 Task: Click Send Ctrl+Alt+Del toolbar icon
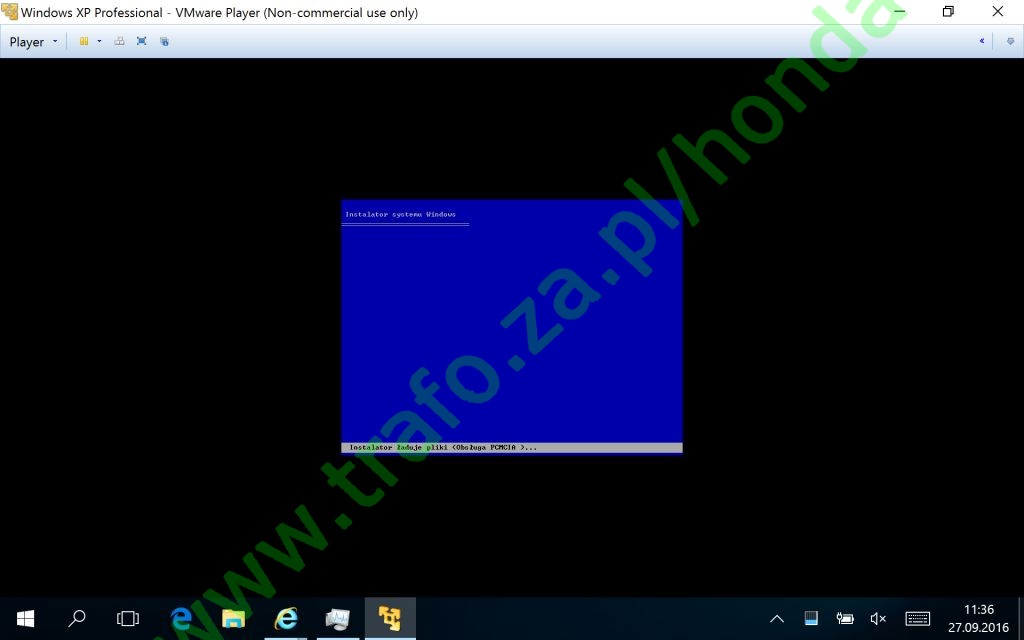click(119, 42)
